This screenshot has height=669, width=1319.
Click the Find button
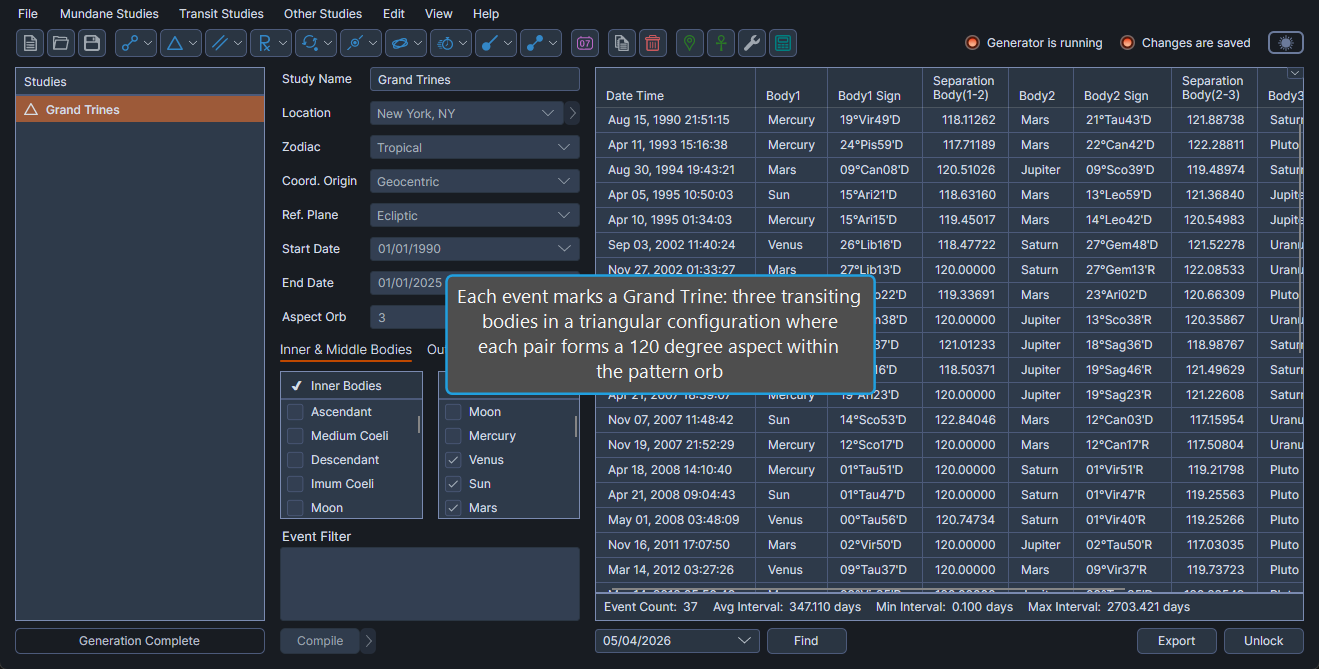[x=806, y=641]
